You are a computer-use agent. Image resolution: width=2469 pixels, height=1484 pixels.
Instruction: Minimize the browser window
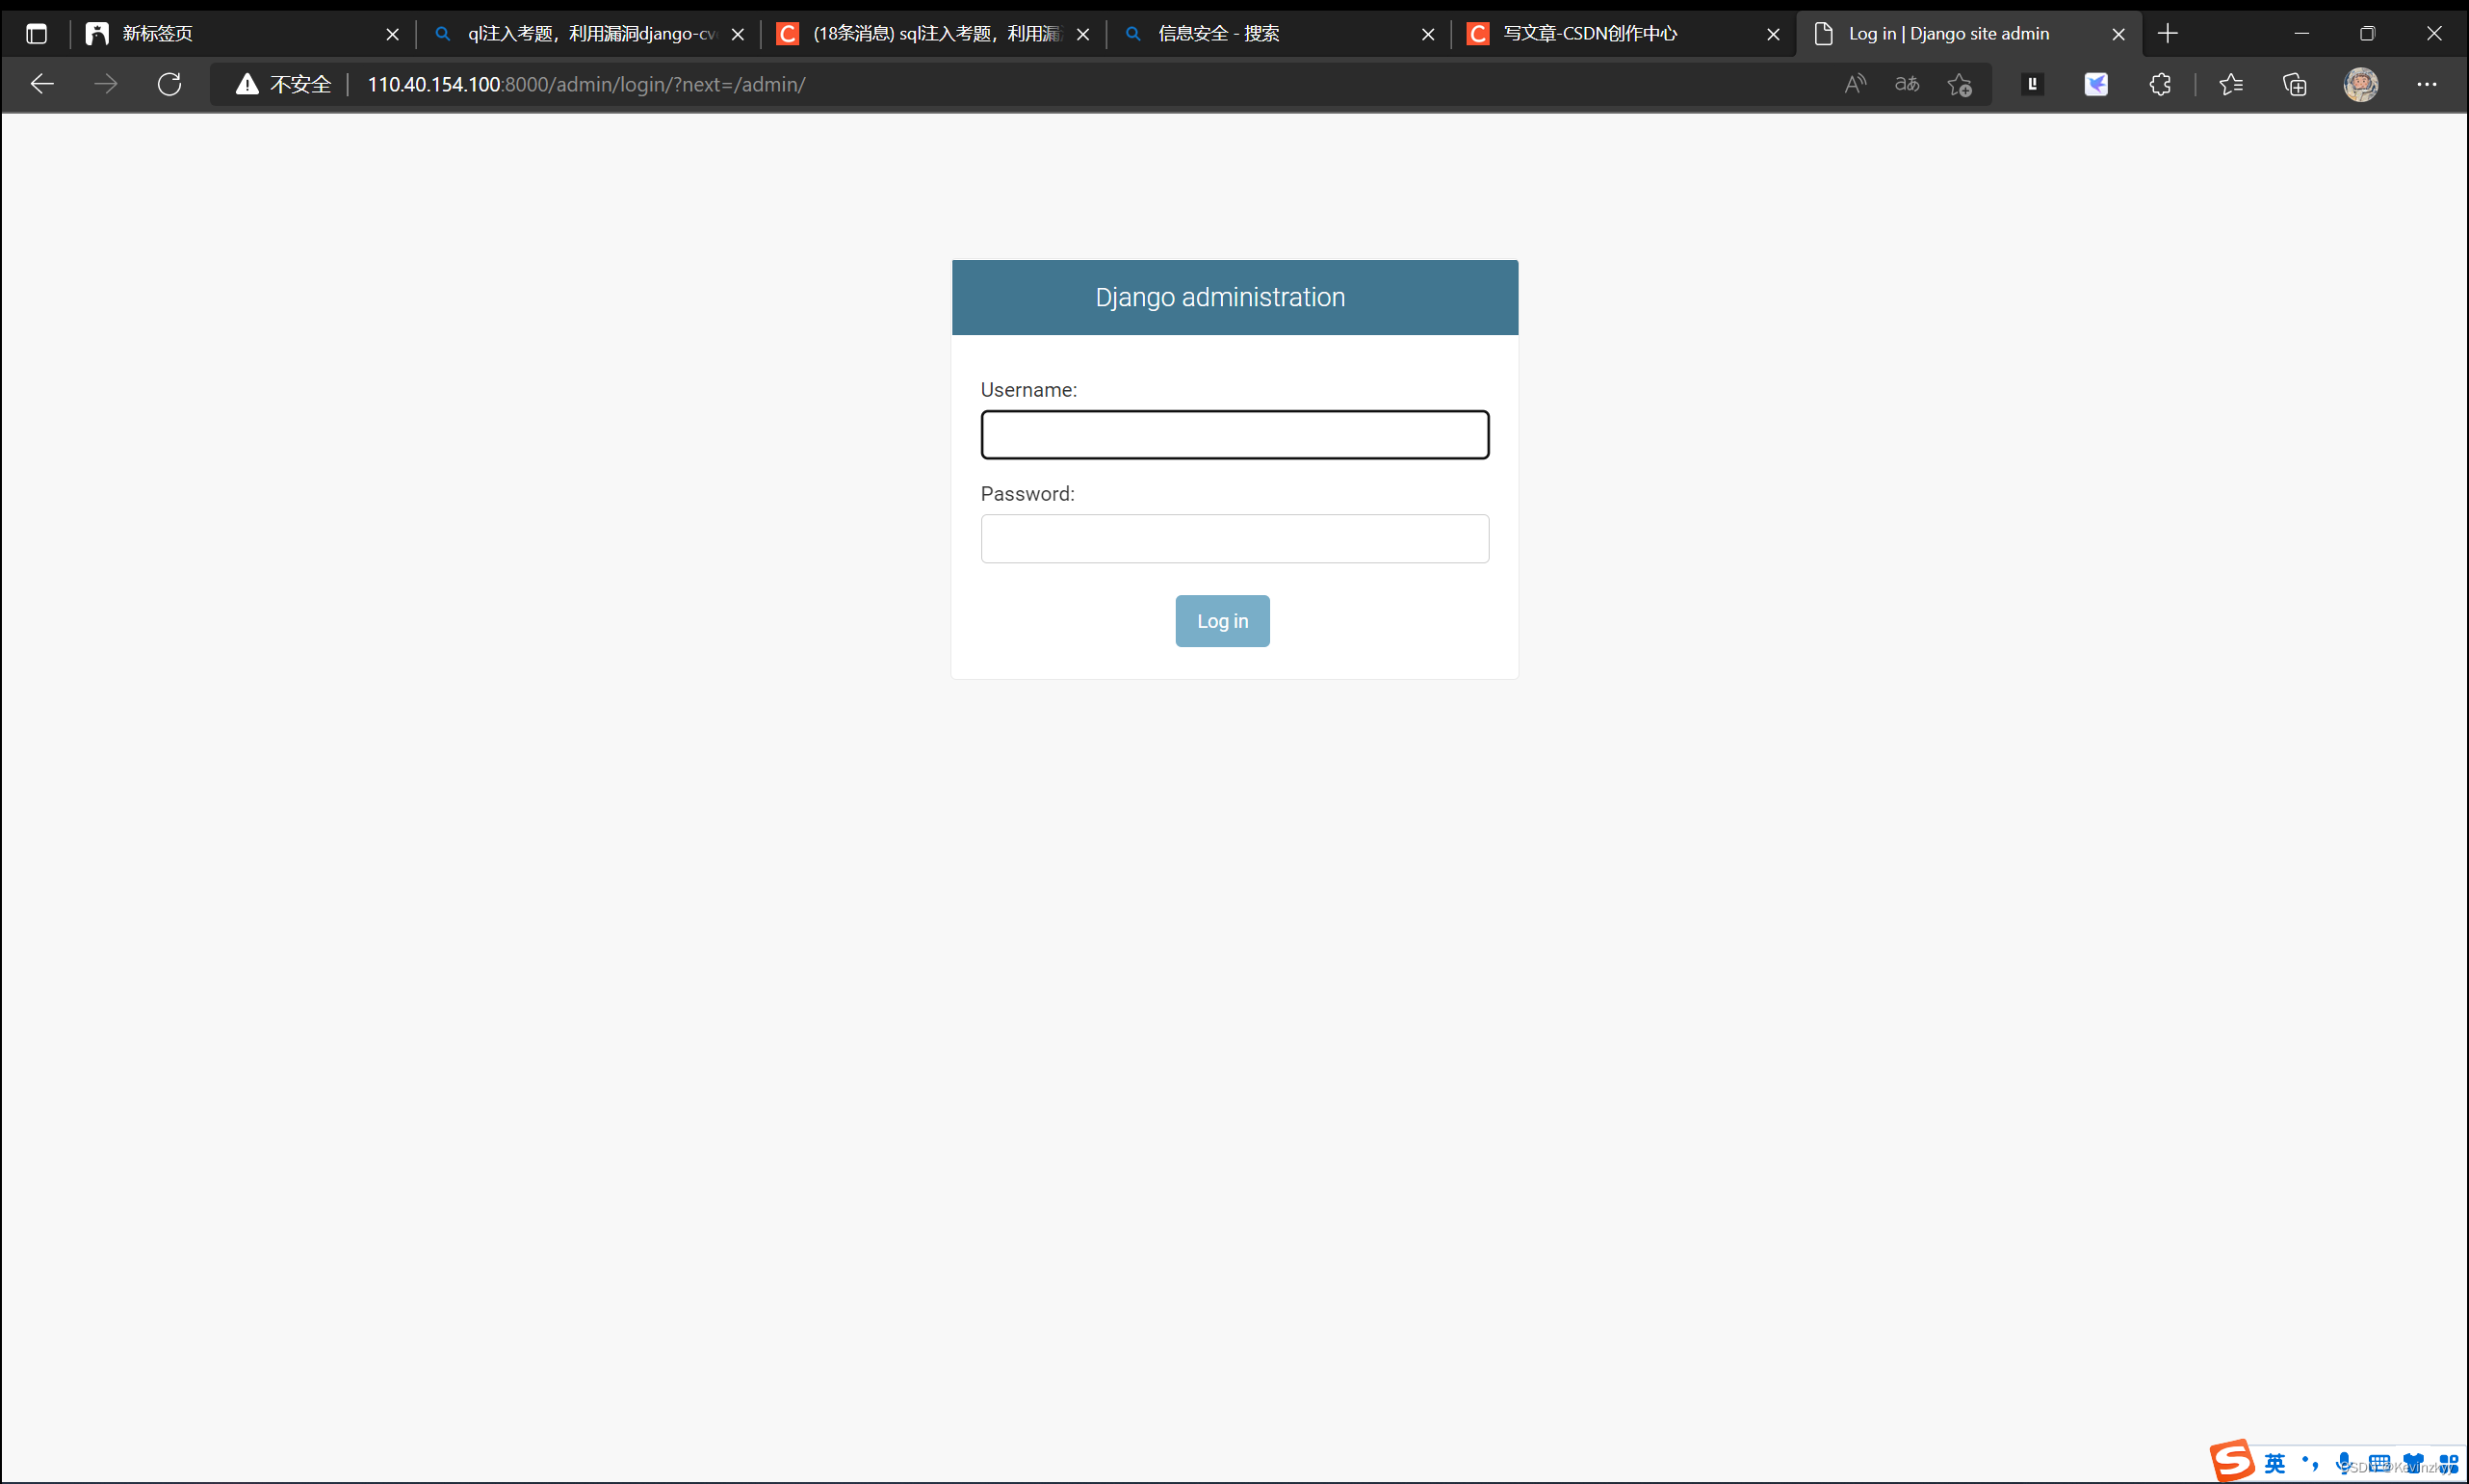pos(2301,34)
